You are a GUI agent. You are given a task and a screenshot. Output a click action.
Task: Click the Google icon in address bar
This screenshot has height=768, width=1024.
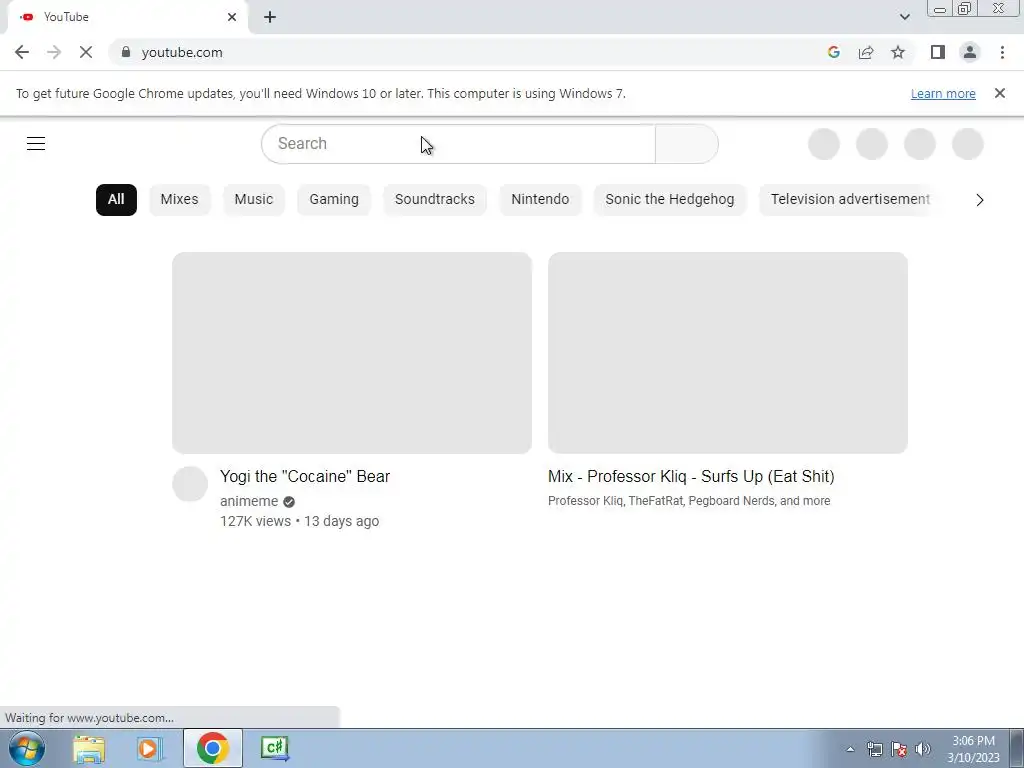point(833,52)
